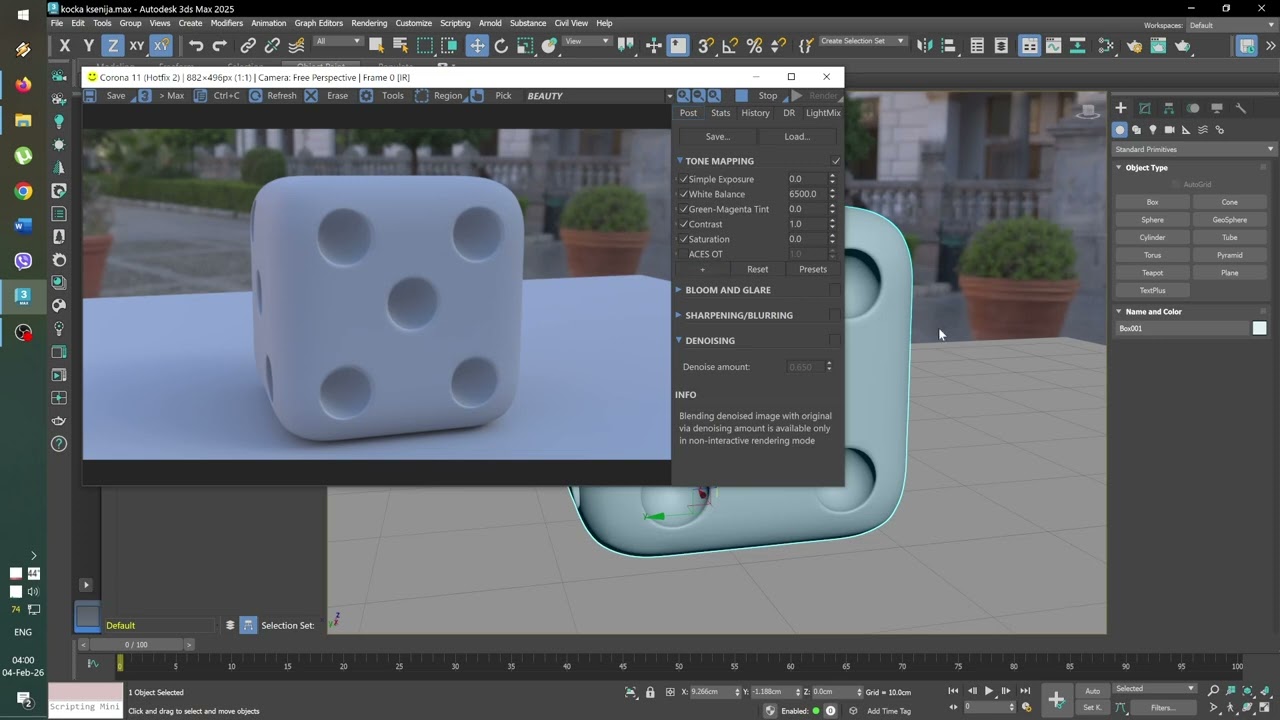Click Box001 object color swatch
This screenshot has width=1280, height=720.
(1259, 328)
